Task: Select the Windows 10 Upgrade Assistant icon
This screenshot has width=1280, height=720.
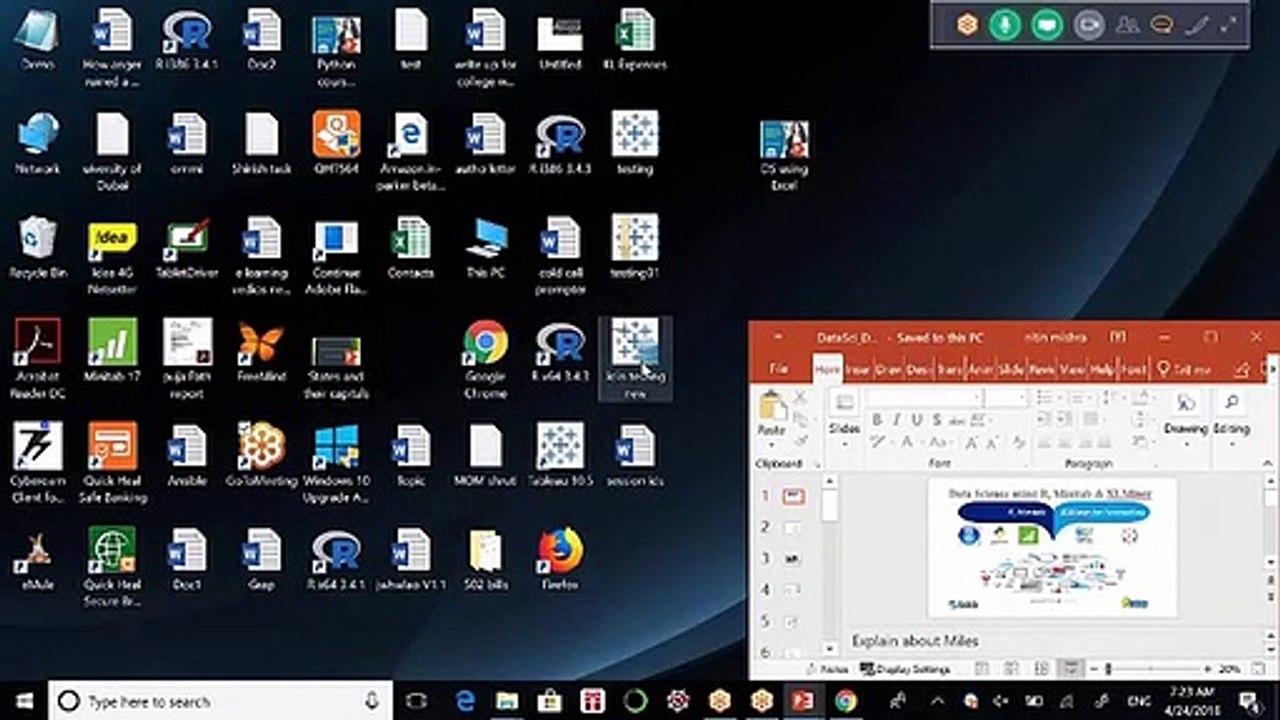Action: [336, 462]
